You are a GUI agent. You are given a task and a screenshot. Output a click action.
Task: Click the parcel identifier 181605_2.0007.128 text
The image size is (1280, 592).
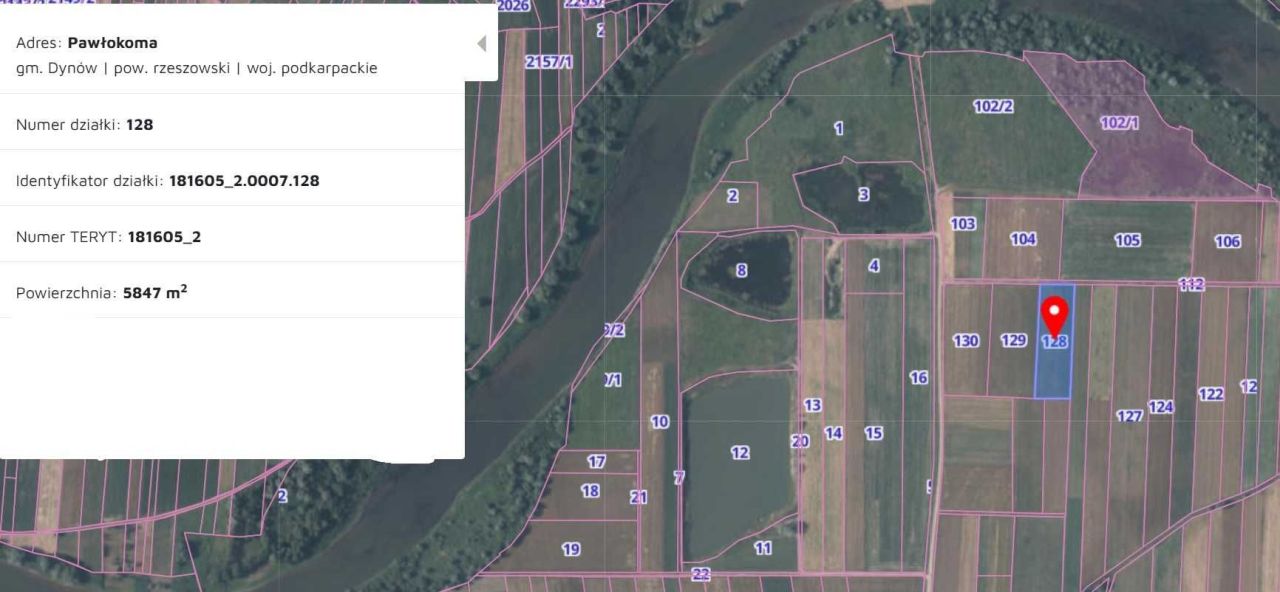[244, 181]
